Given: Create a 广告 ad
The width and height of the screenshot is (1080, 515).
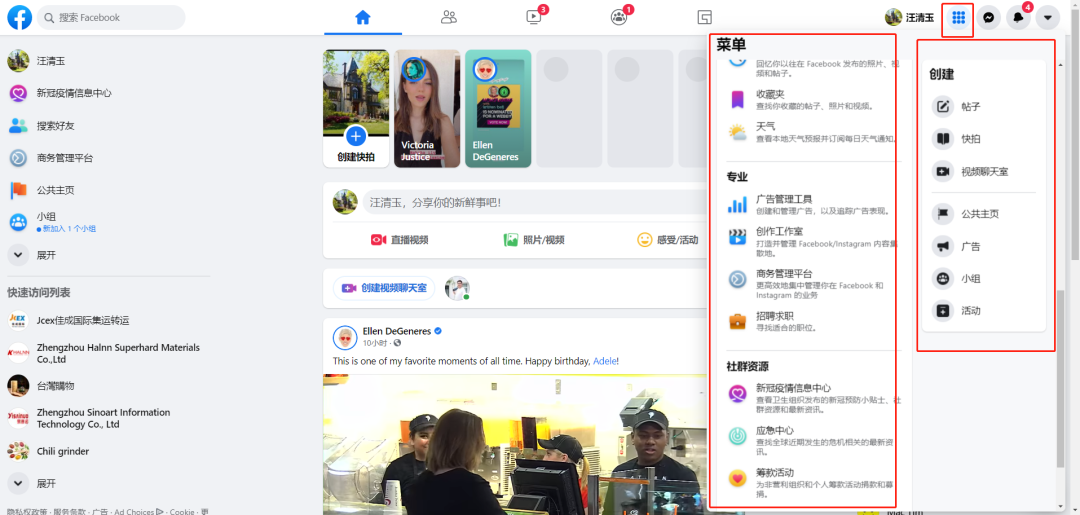Looking at the screenshot, I should click(984, 246).
